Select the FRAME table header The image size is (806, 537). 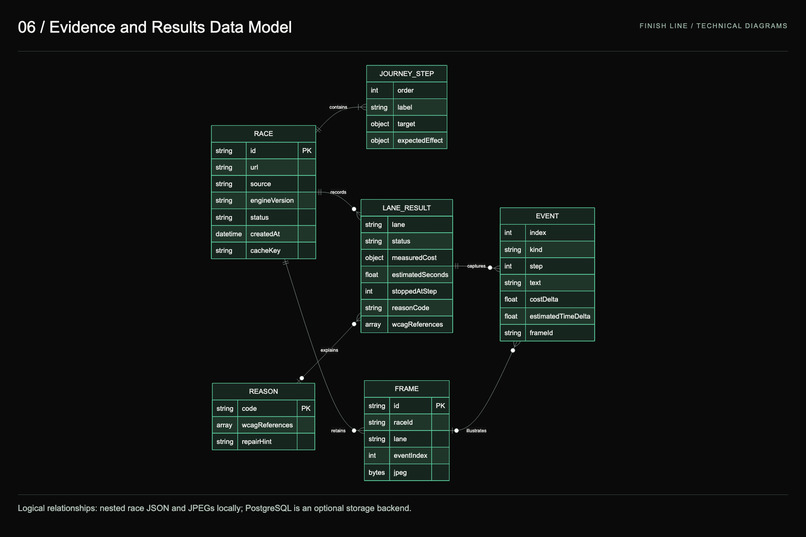tap(407, 388)
